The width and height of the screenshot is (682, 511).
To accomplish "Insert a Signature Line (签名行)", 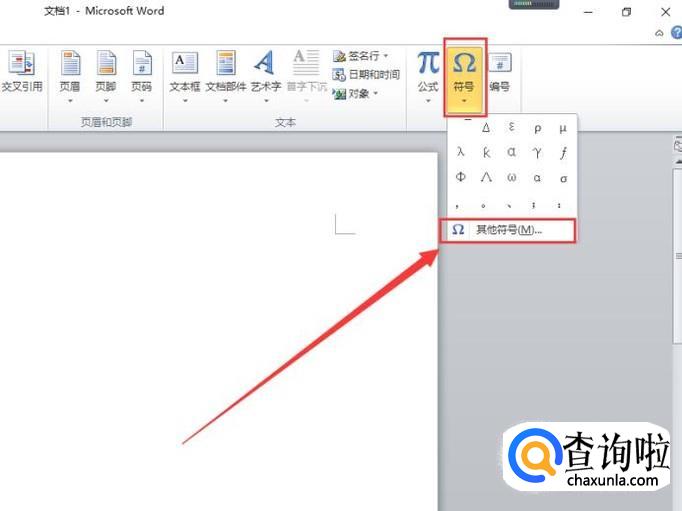I will pyautogui.click(x=360, y=56).
